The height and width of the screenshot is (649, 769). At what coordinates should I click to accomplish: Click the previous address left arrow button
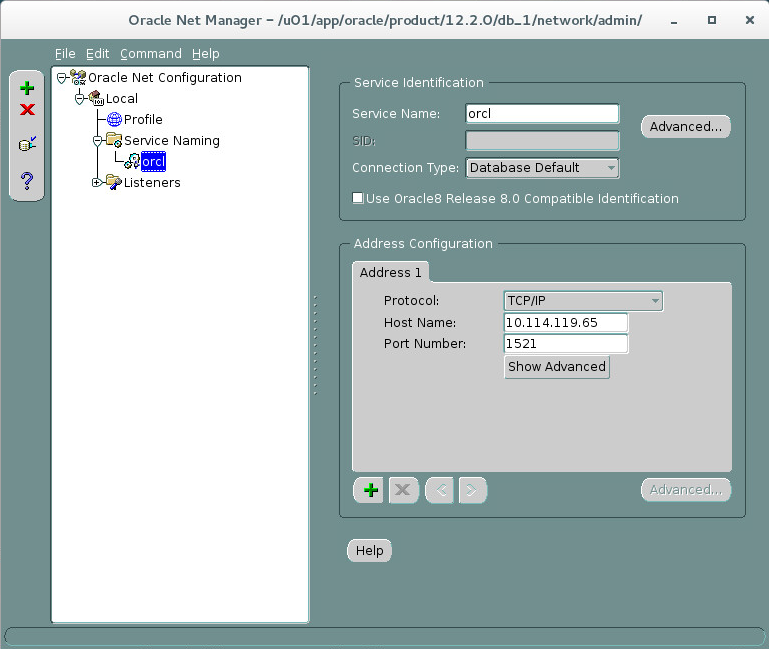click(440, 490)
